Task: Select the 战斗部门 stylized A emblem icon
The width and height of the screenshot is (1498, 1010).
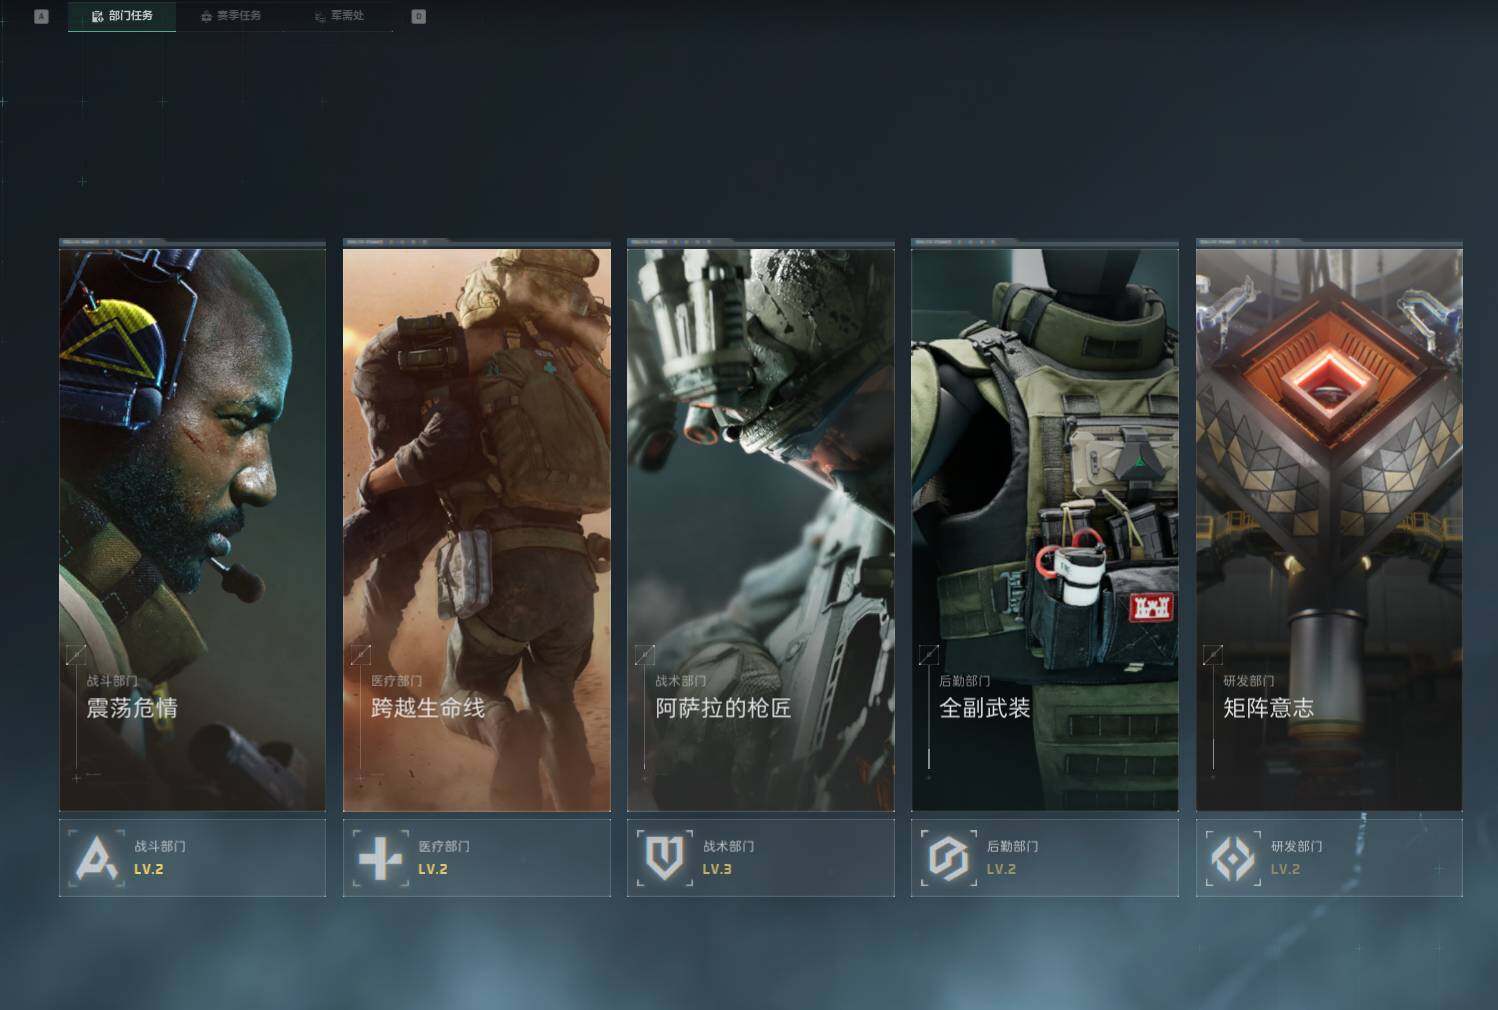Action: pyautogui.click(x=96, y=858)
